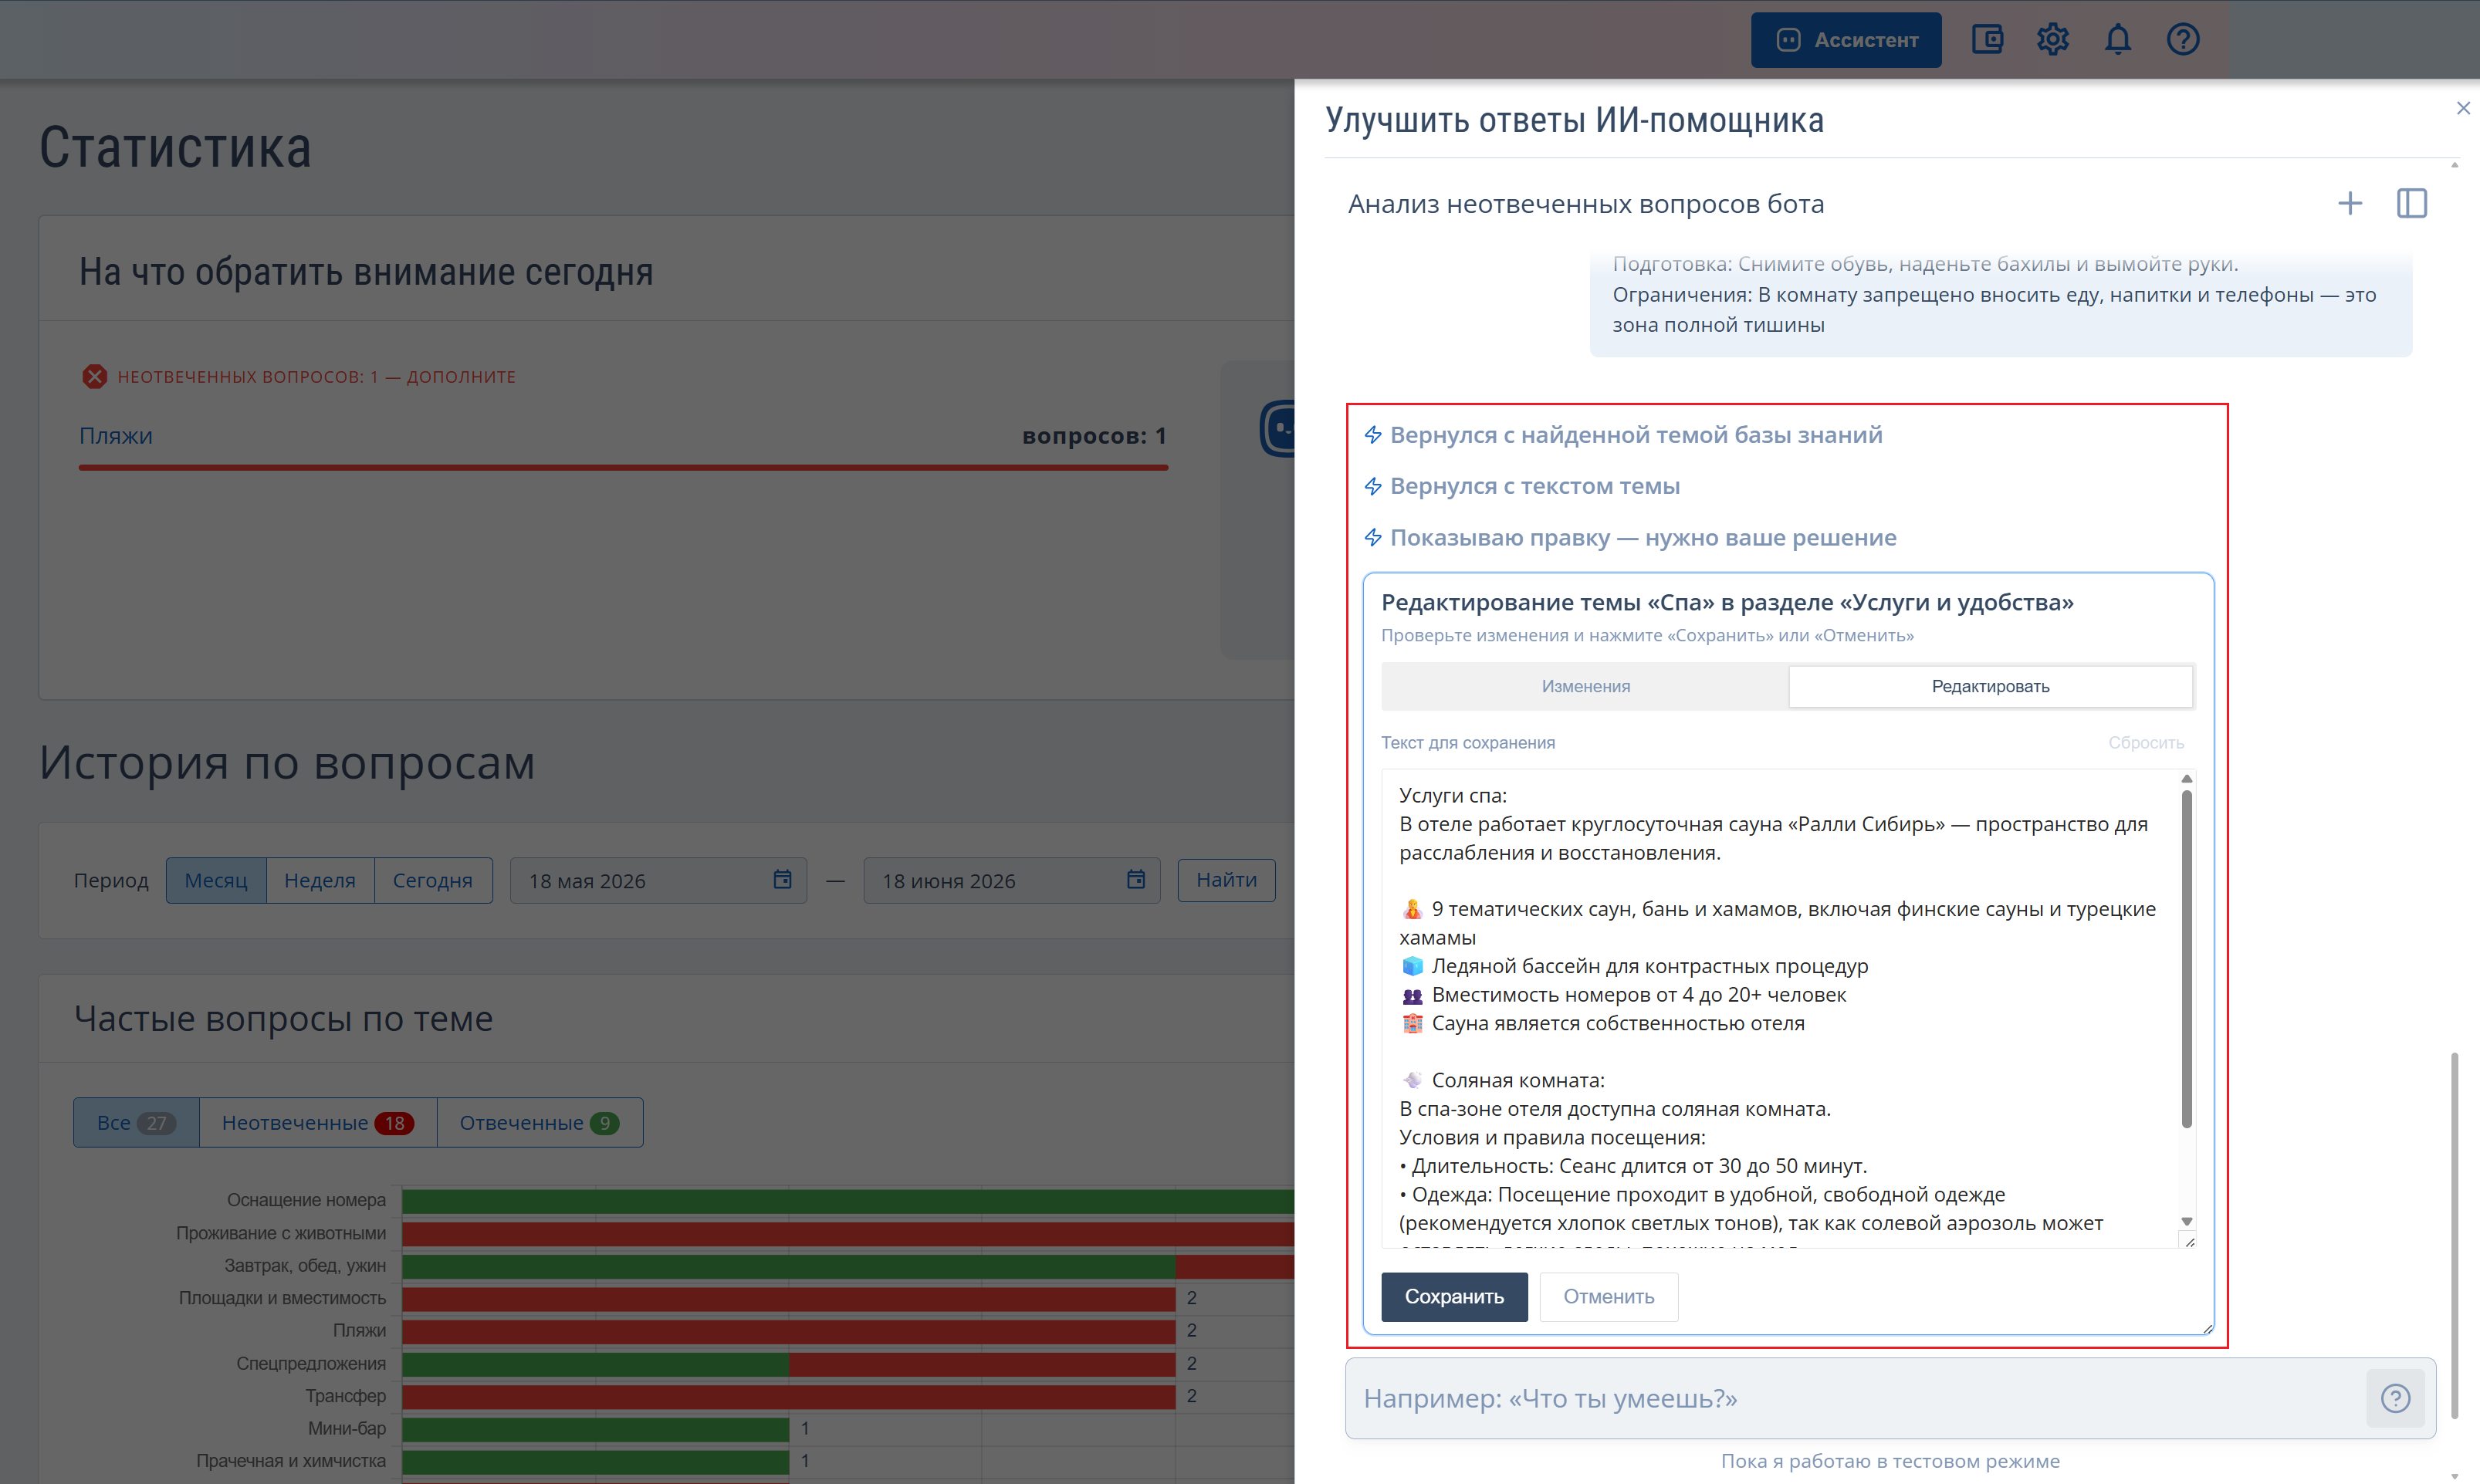Expand 'Вернулся с текстом темы' step
This screenshot has width=2480, height=1484.
[1522, 486]
